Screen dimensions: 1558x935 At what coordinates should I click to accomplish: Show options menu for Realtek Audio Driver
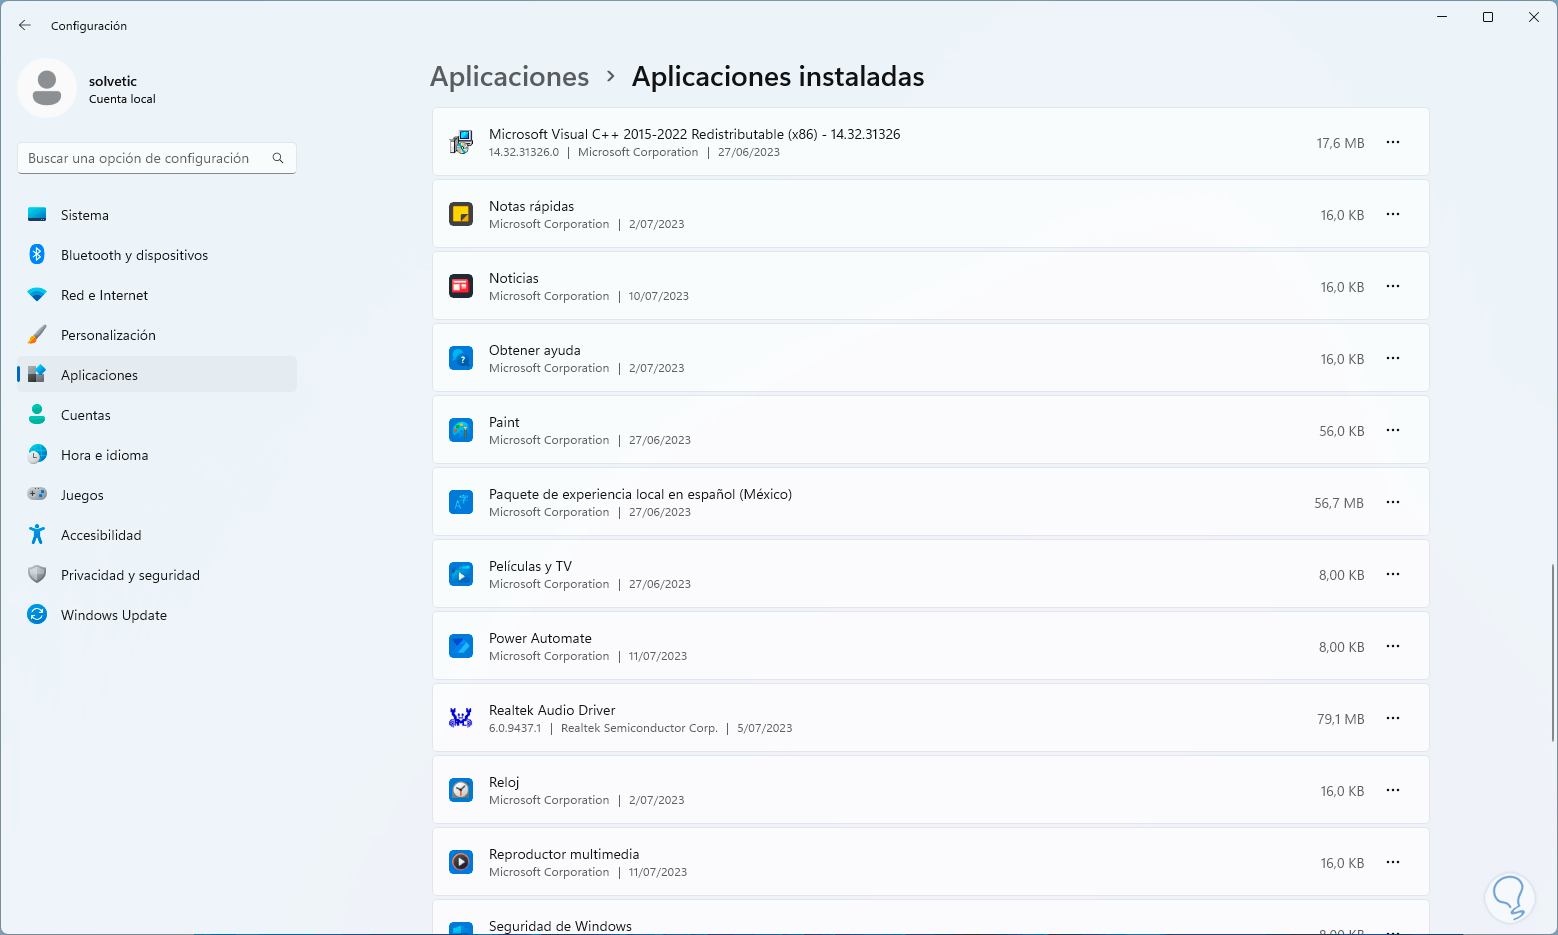click(1393, 719)
